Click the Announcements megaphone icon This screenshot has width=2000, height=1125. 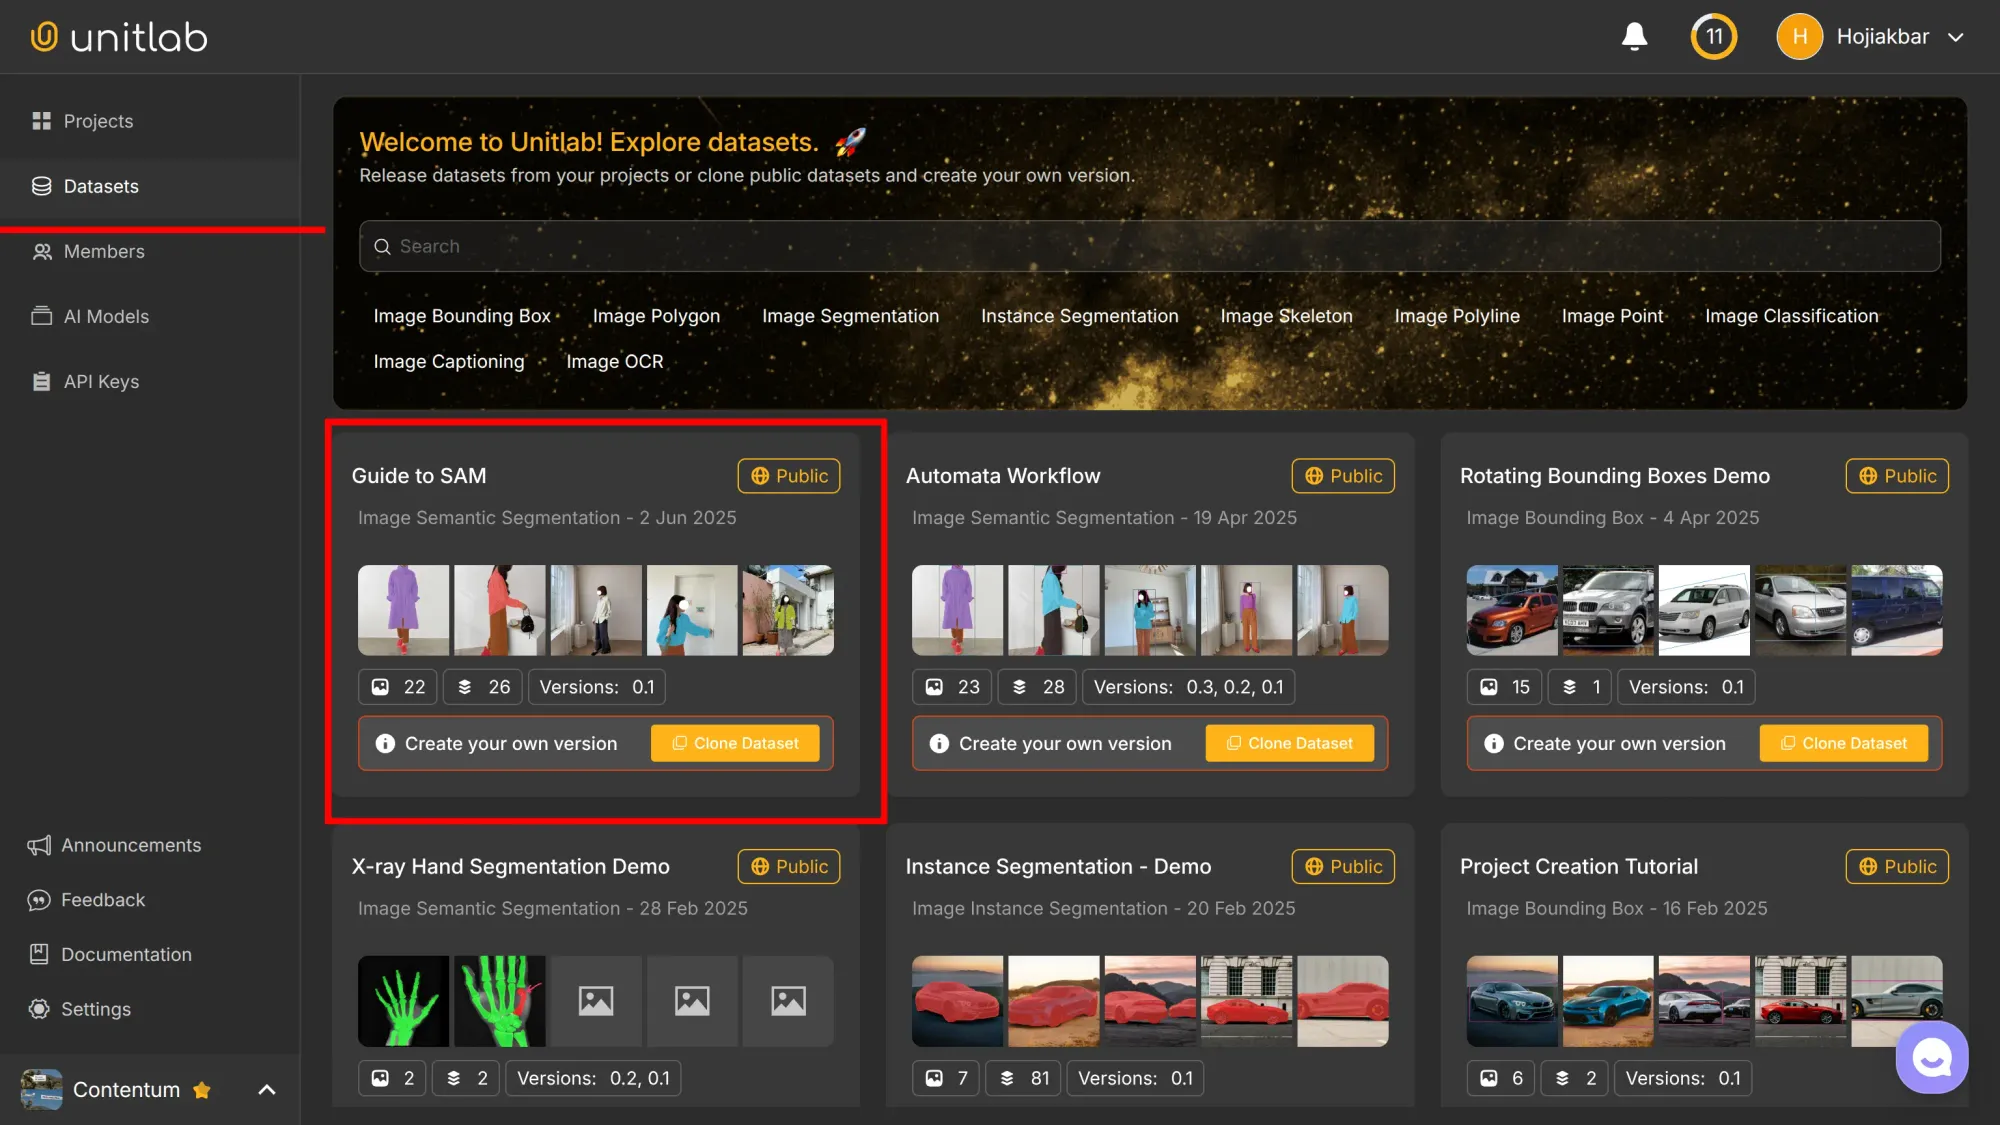coord(39,846)
